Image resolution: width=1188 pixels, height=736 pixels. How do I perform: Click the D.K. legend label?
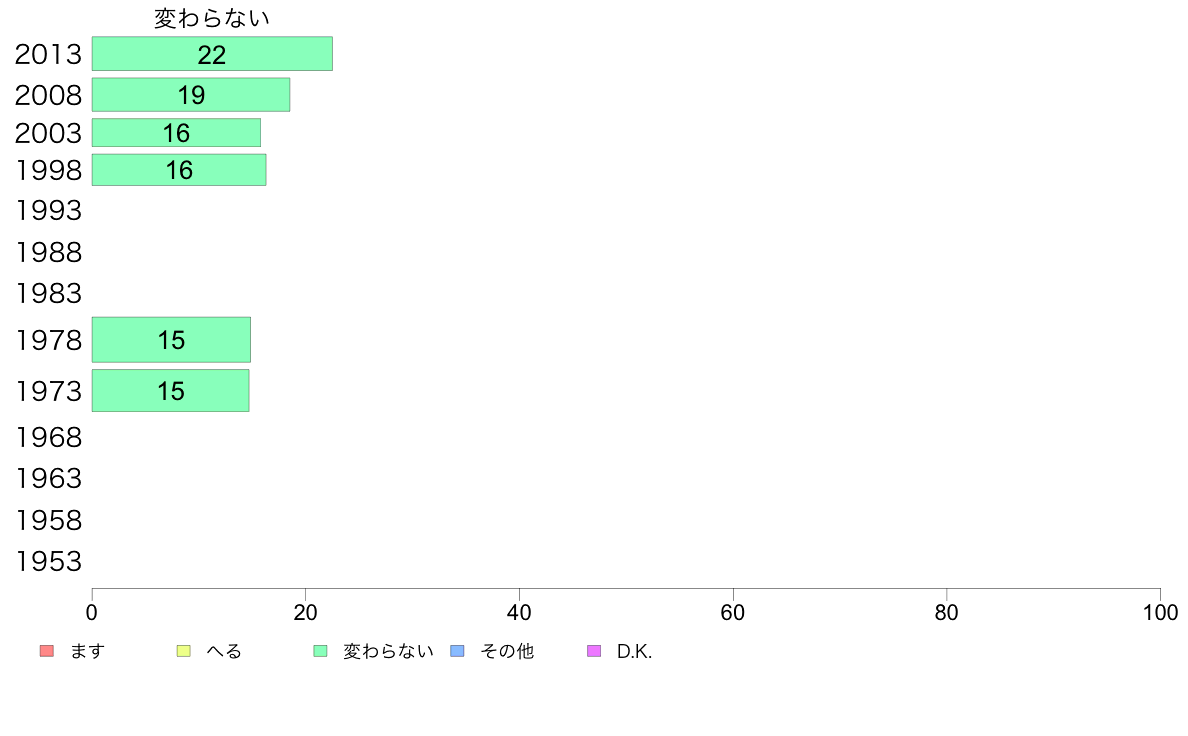pos(635,651)
